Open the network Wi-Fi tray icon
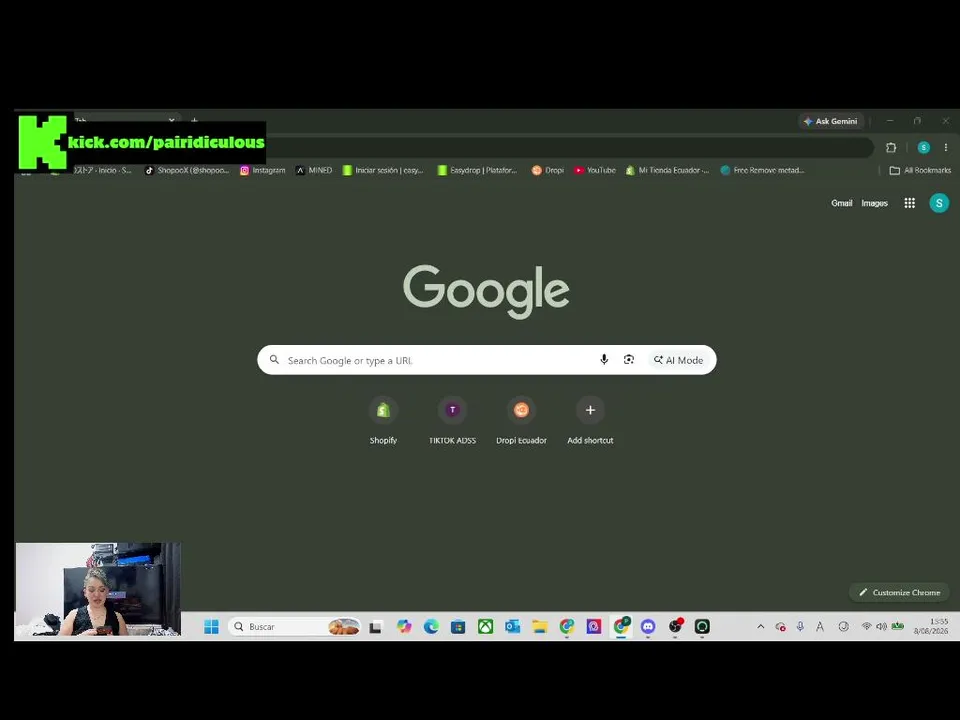This screenshot has width=960, height=720. 866,626
